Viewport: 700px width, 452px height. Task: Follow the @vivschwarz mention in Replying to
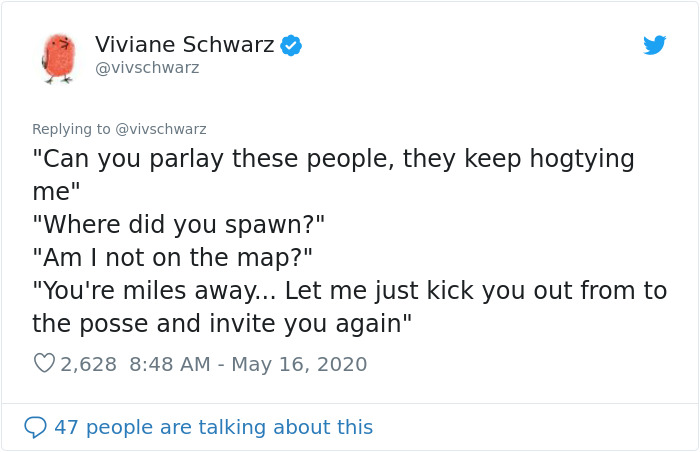click(x=161, y=129)
